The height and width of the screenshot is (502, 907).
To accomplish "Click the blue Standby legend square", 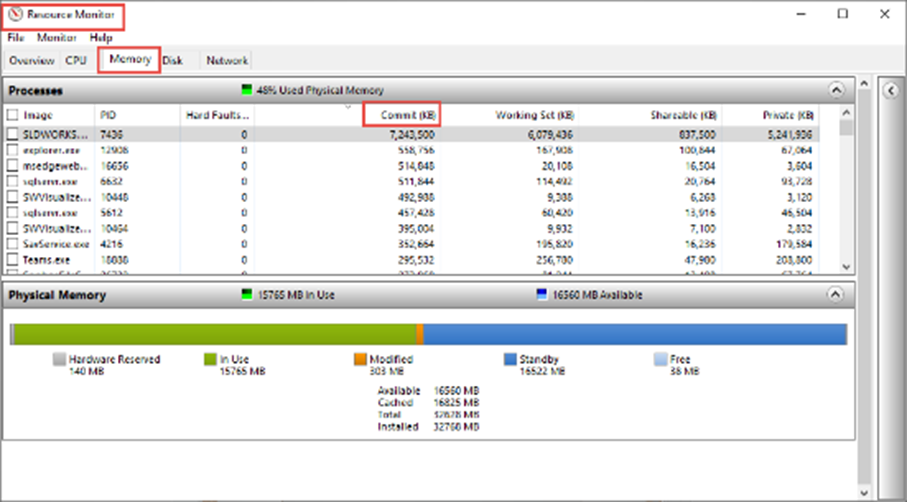I will coord(511,359).
